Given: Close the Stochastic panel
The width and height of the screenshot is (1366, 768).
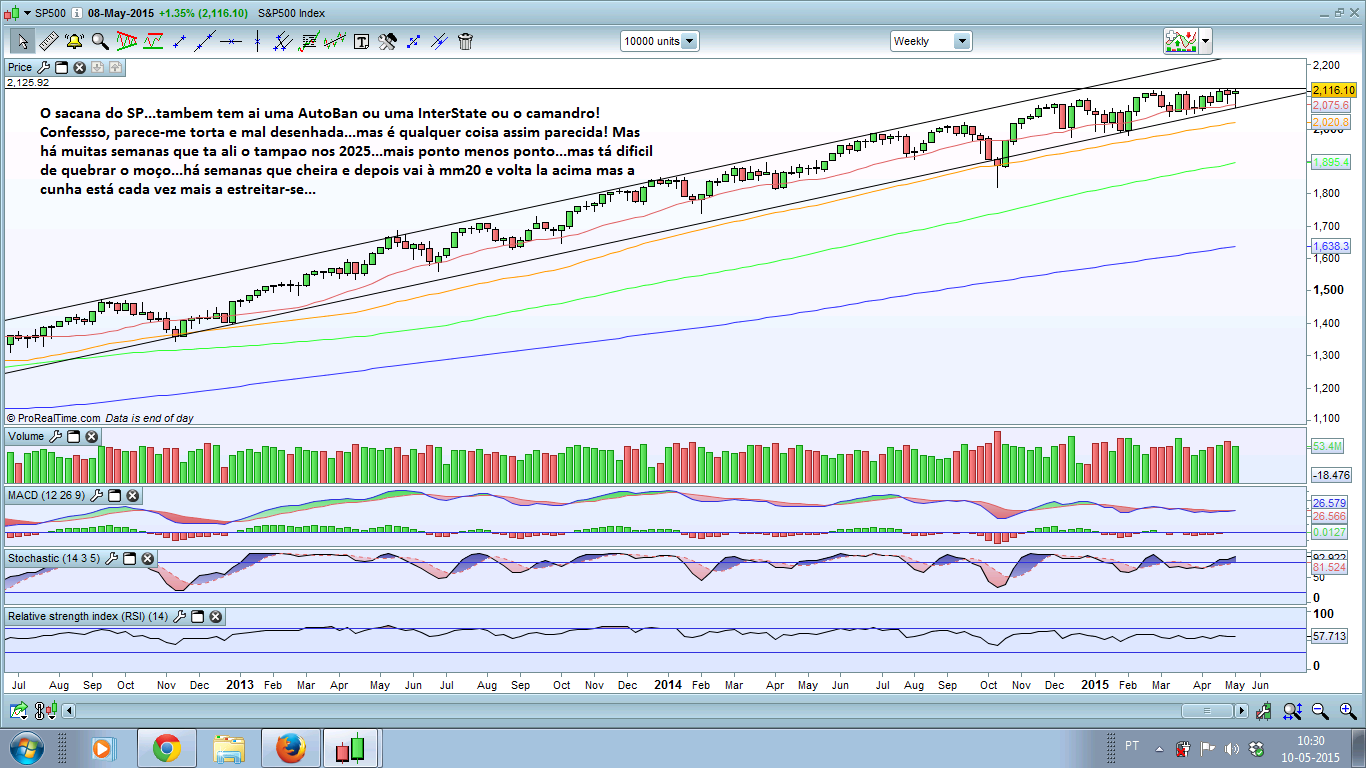Looking at the screenshot, I should [x=148, y=557].
